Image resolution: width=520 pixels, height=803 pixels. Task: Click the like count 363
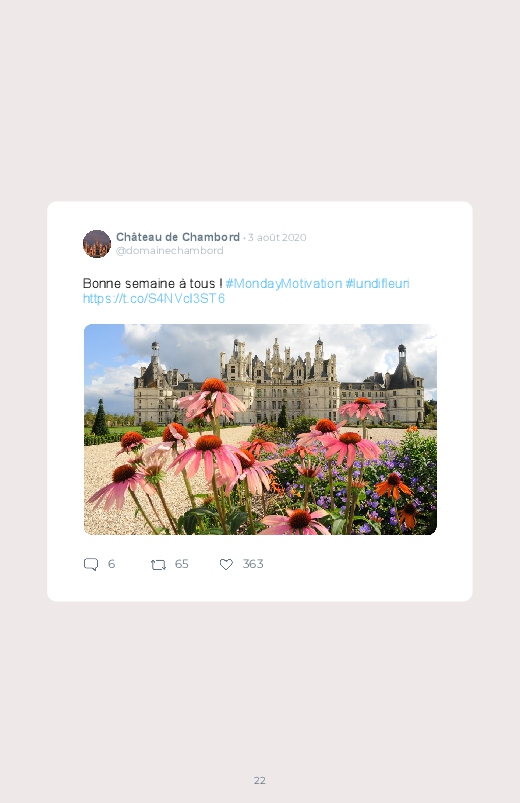coord(253,564)
